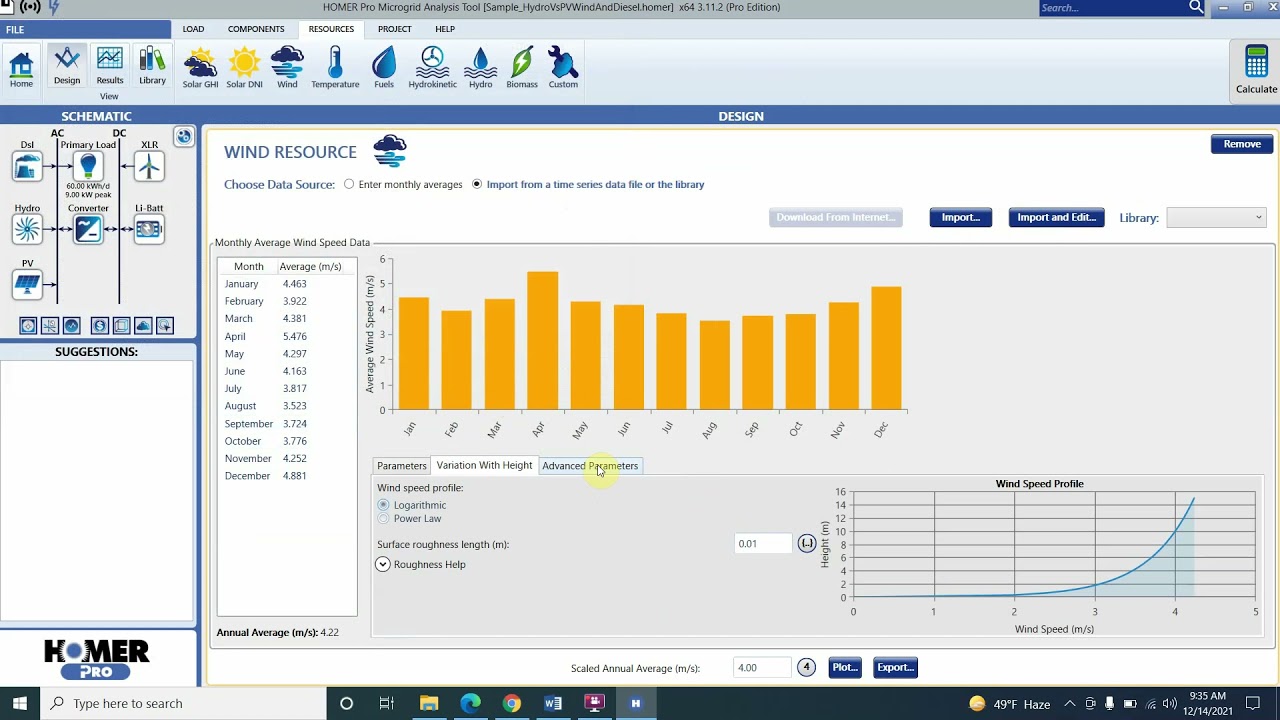1280x720 pixels.
Task: Click the cloud emissions icon below schematic
Action: point(143,326)
